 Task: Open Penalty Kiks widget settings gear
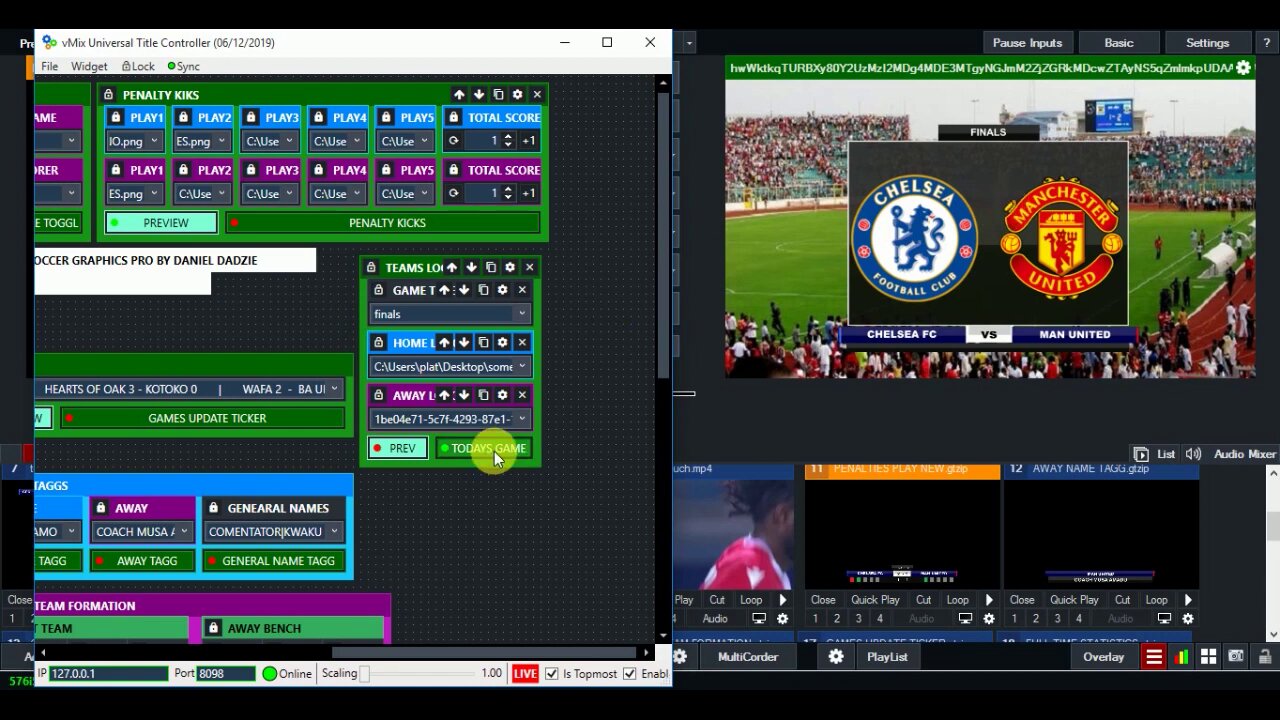pyautogui.click(x=517, y=95)
